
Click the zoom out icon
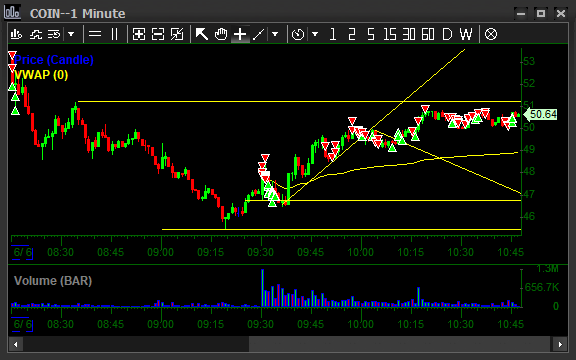[158, 35]
